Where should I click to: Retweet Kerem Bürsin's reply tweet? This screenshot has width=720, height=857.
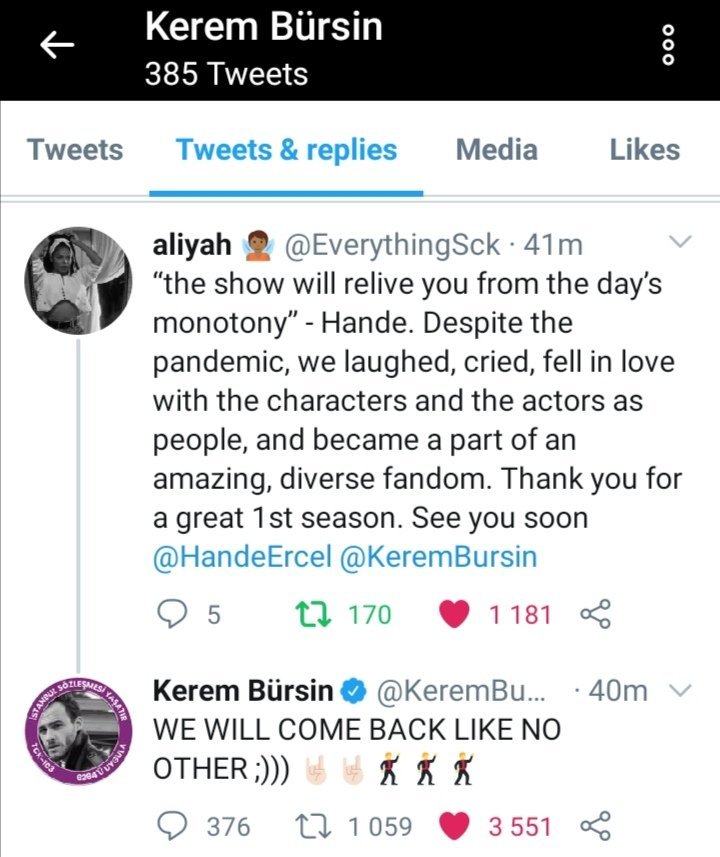click(324, 826)
